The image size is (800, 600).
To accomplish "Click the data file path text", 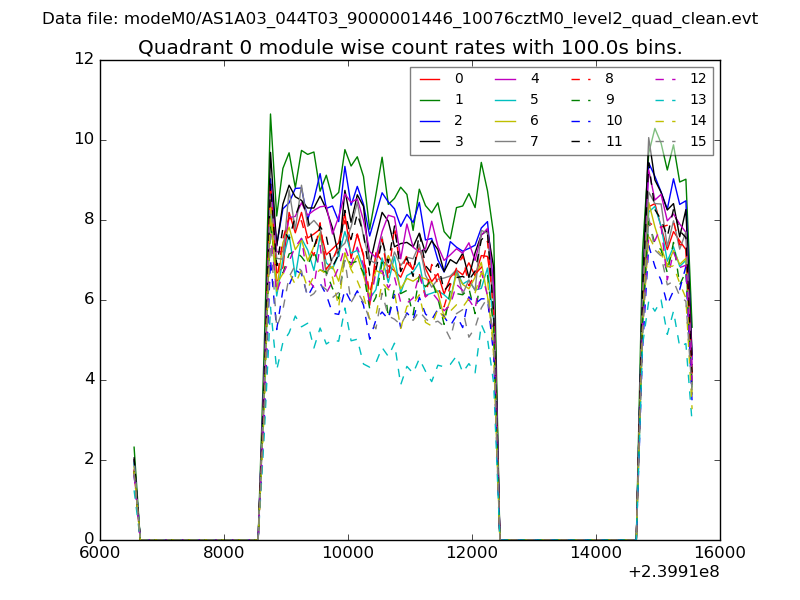I will tap(400, 18).
